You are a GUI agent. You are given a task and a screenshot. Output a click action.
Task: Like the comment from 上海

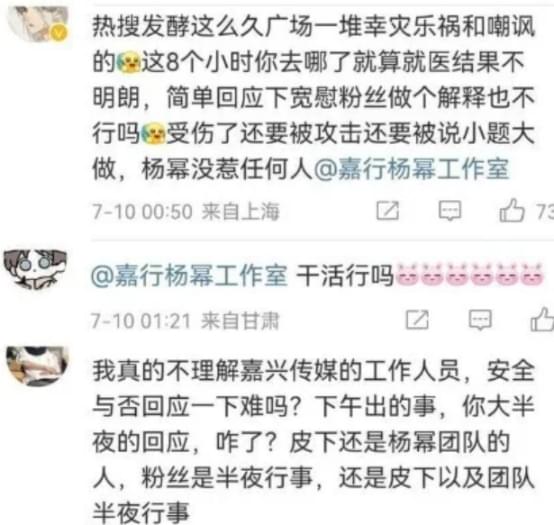click(512, 210)
